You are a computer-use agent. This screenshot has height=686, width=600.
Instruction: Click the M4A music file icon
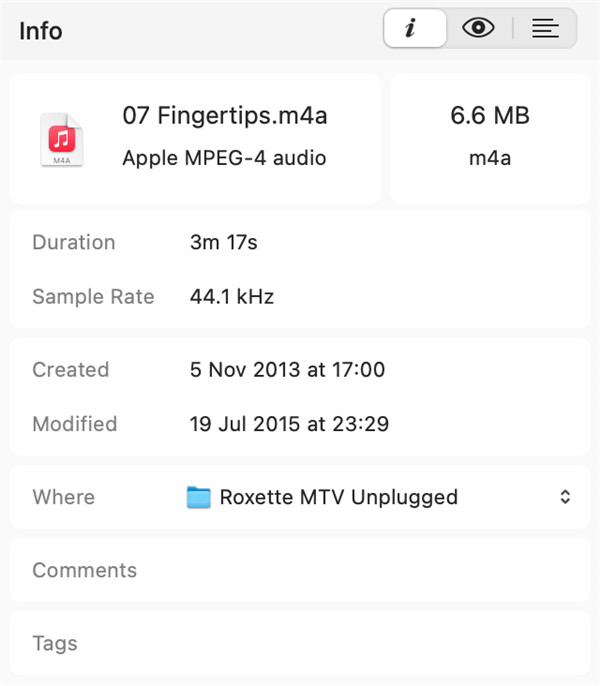(x=62, y=140)
